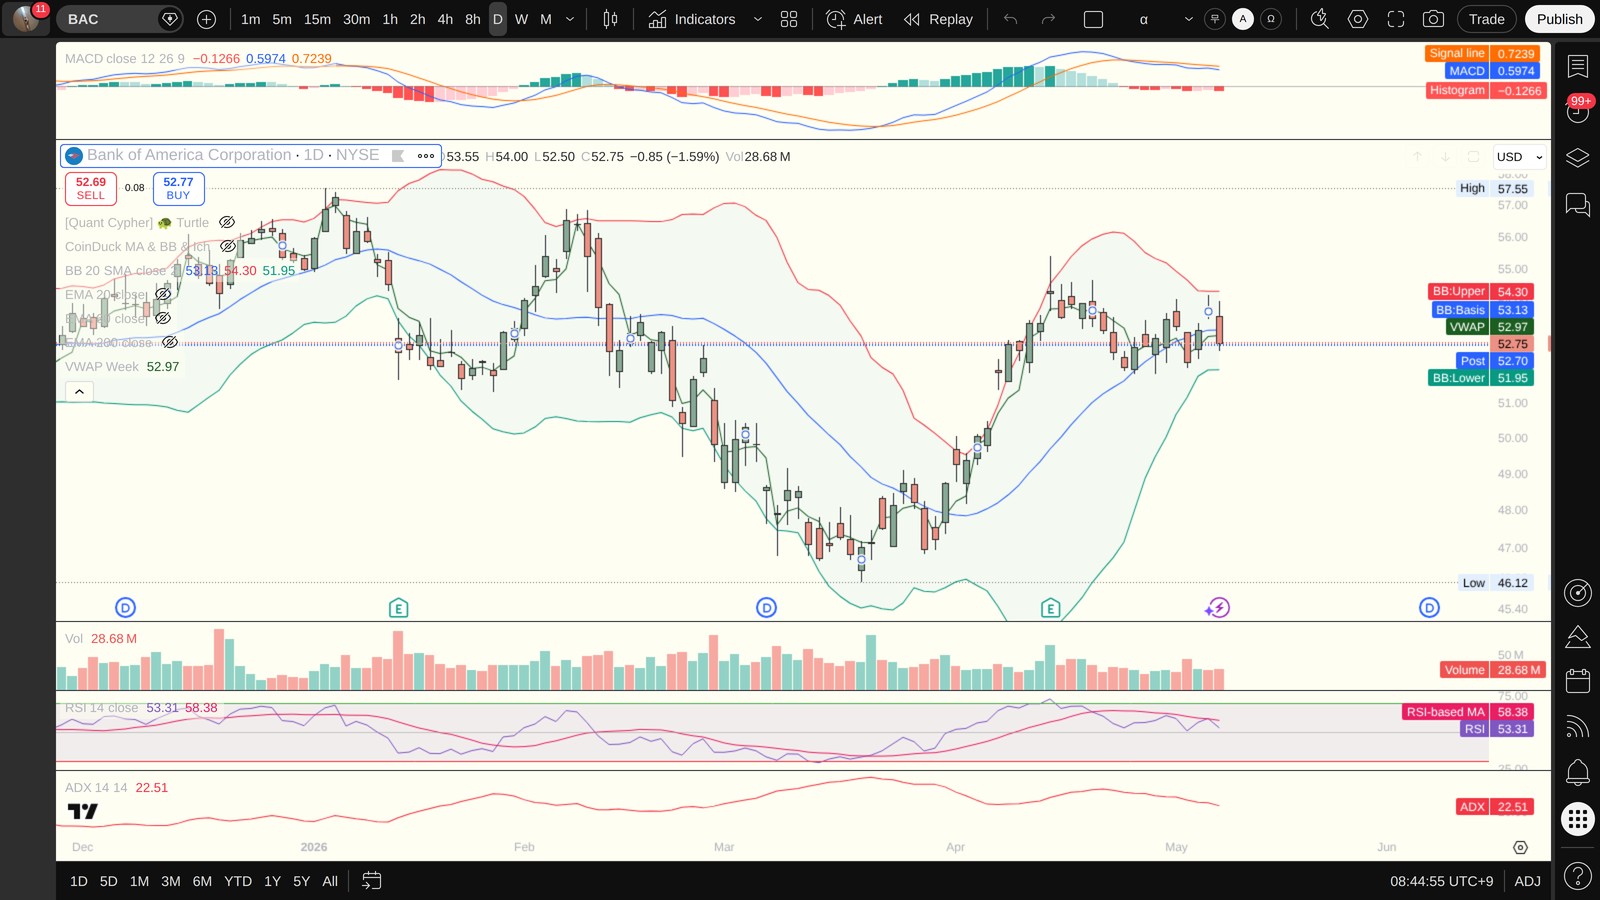Click the 52.69 SELL button
Image resolution: width=1600 pixels, height=900 pixels.
(91, 188)
